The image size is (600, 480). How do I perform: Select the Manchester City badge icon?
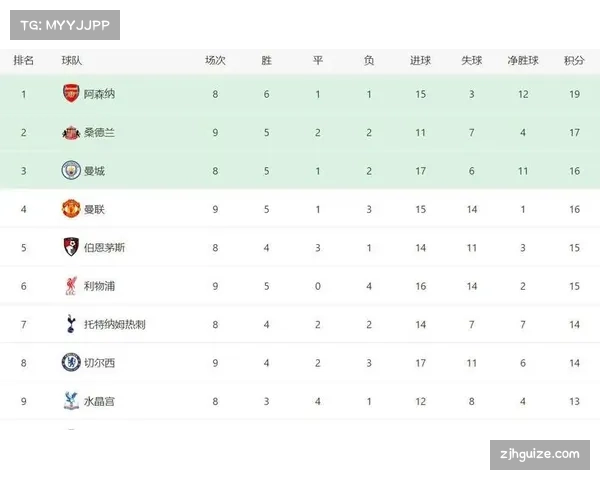[x=71, y=170]
